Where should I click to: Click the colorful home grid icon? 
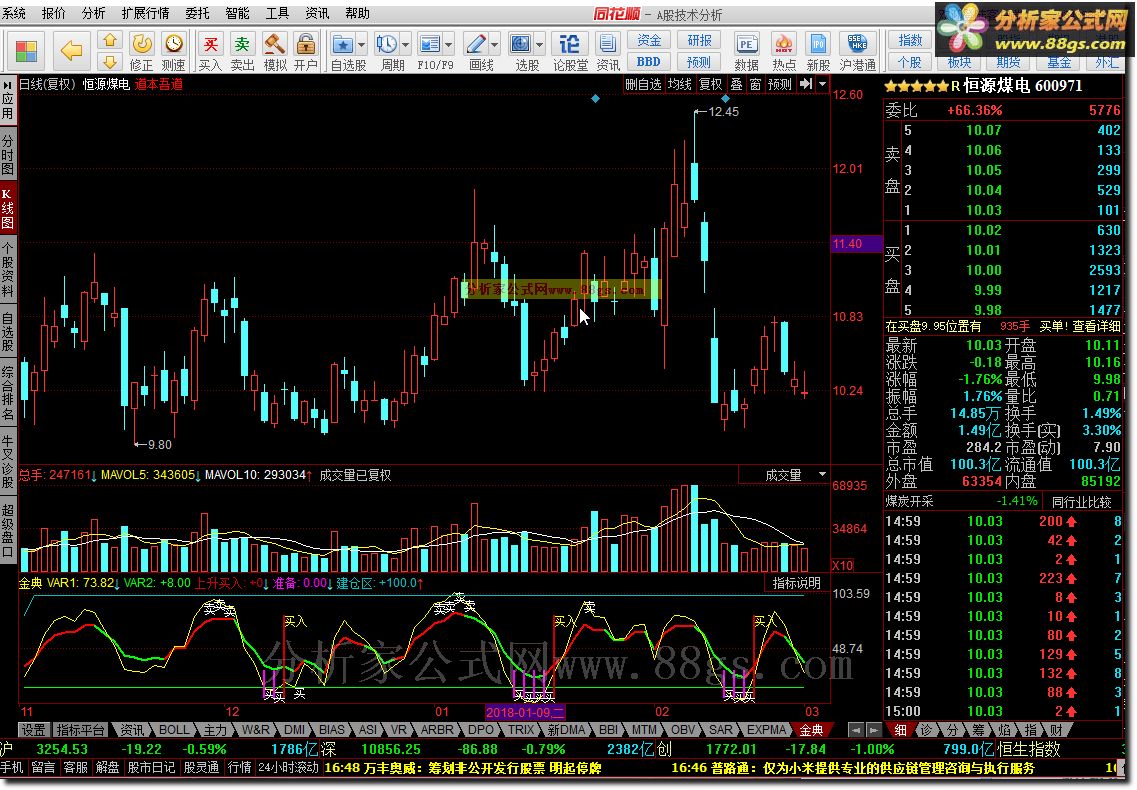click(x=25, y=50)
